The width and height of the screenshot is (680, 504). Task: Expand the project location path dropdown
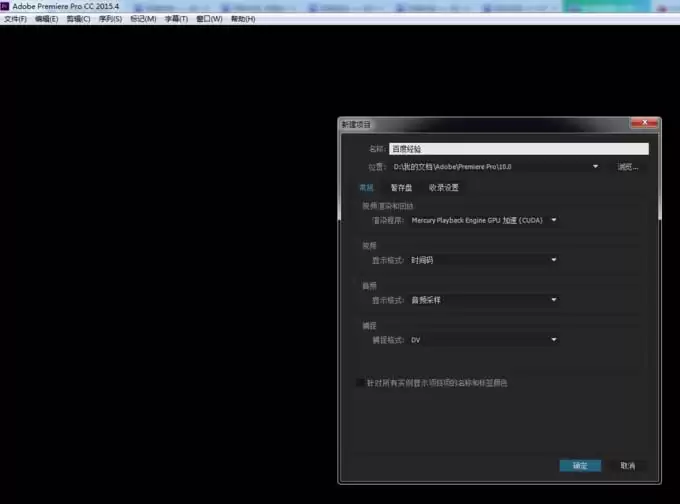point(596,166)
